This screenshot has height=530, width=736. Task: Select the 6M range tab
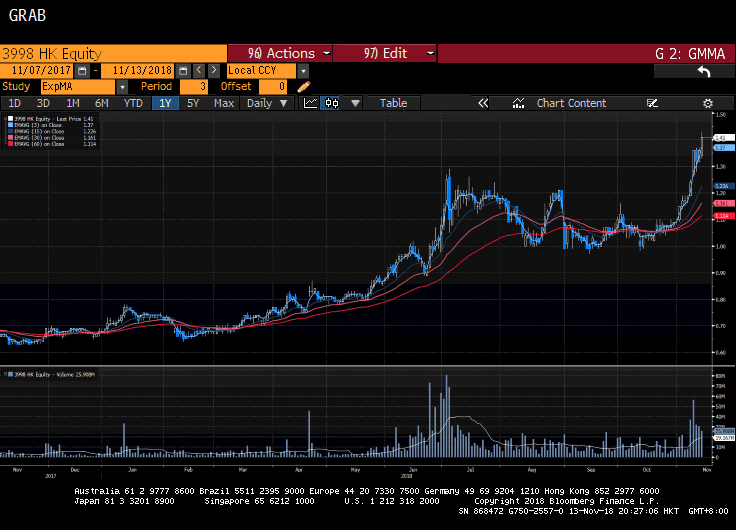pos(101,103)
